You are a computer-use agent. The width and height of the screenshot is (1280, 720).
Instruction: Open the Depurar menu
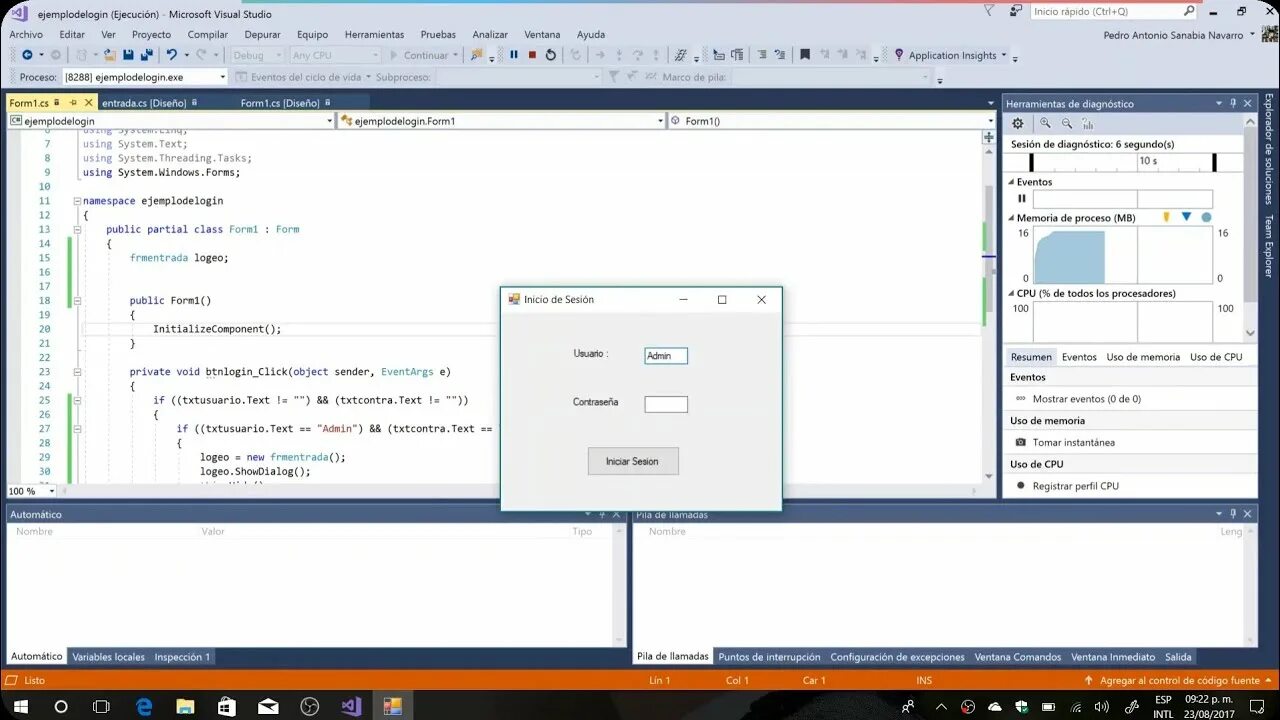[263, 34]
